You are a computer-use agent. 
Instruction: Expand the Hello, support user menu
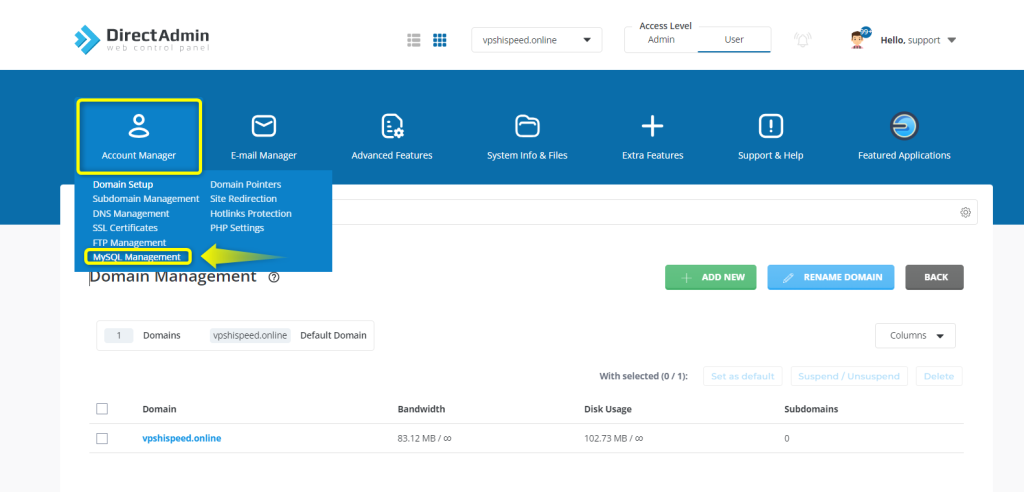pos(918,40)
